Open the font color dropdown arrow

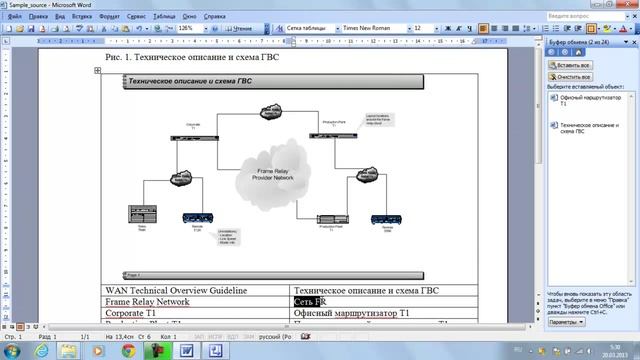point(630,29)
